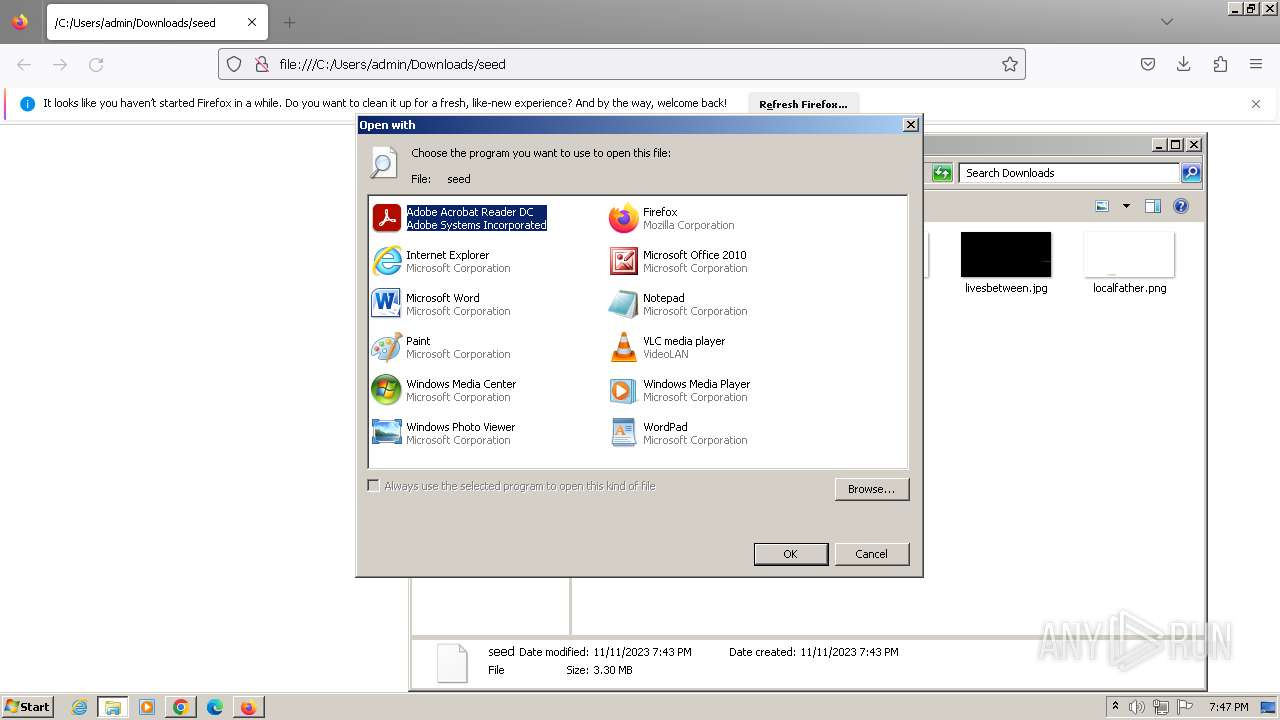Toggle Explorer preview pane icon
The image size is (1280, 720).
click(1153, 206)
